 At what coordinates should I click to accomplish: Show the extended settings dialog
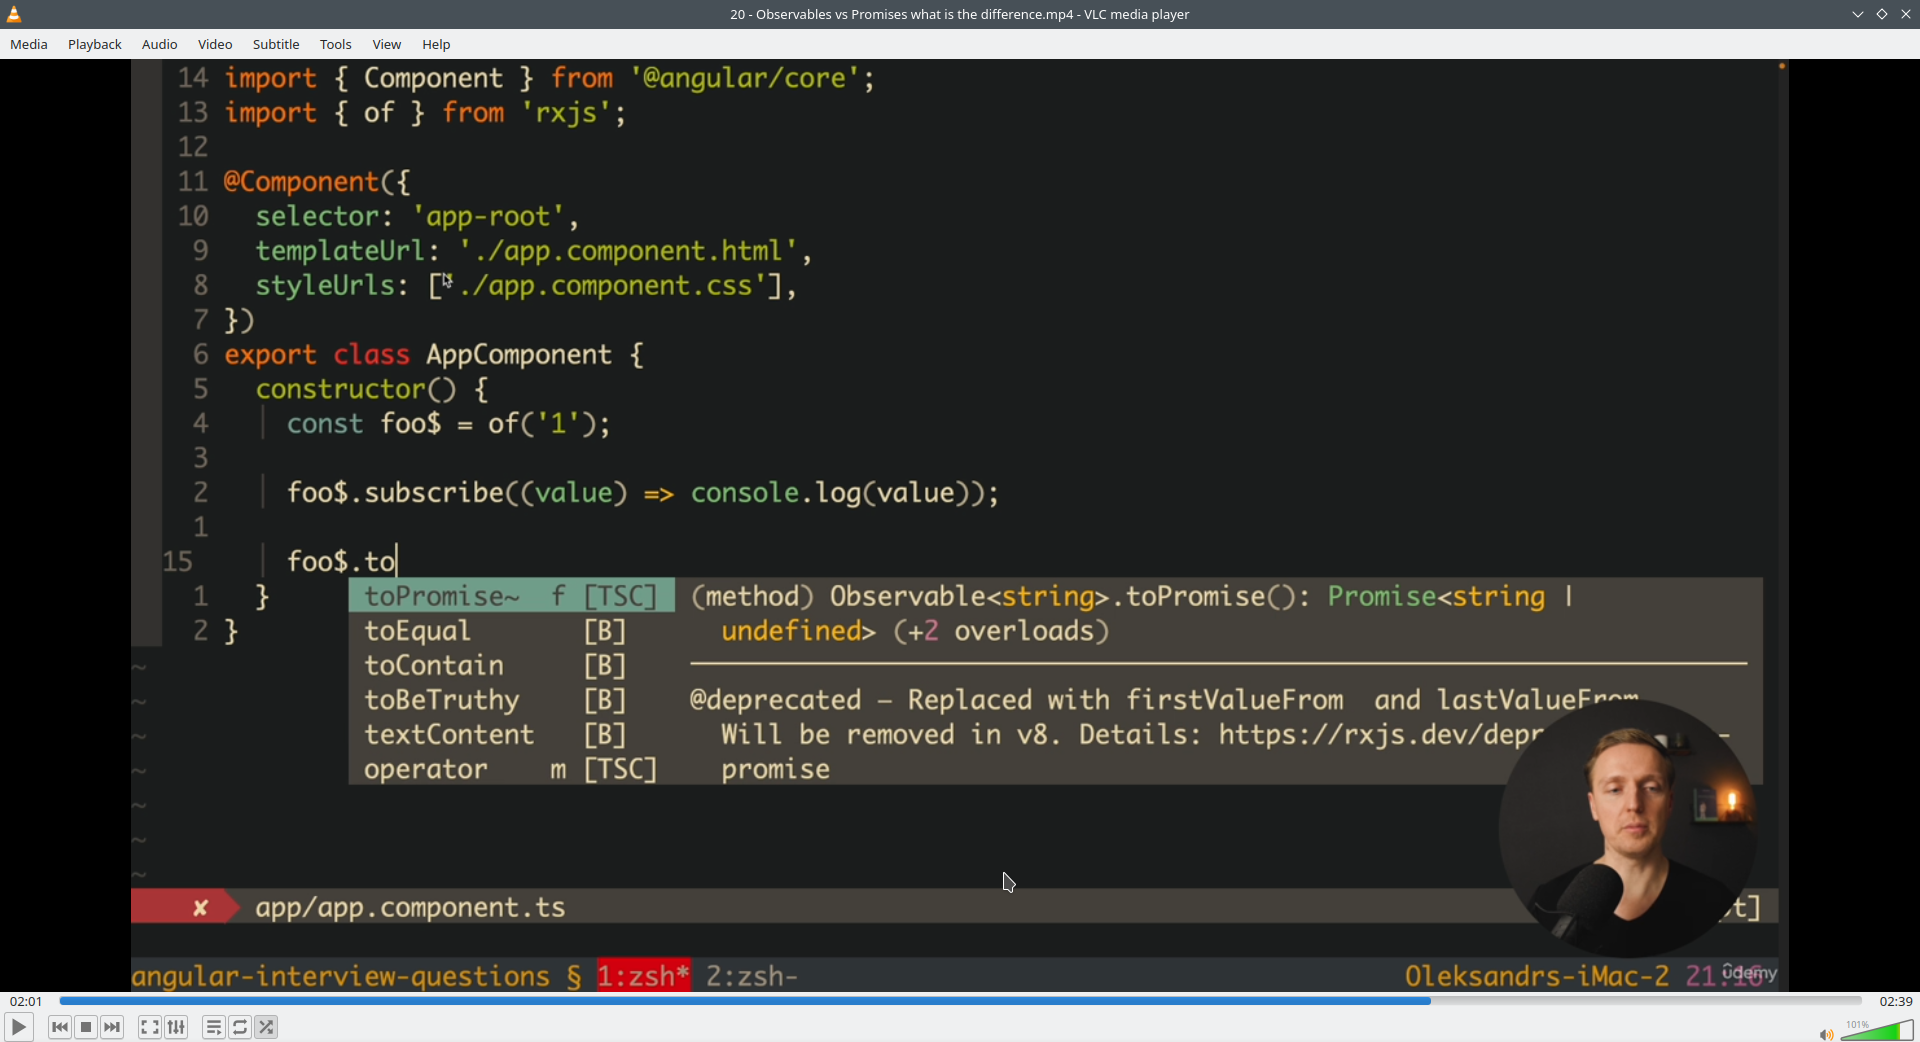tap(176, 1027)
